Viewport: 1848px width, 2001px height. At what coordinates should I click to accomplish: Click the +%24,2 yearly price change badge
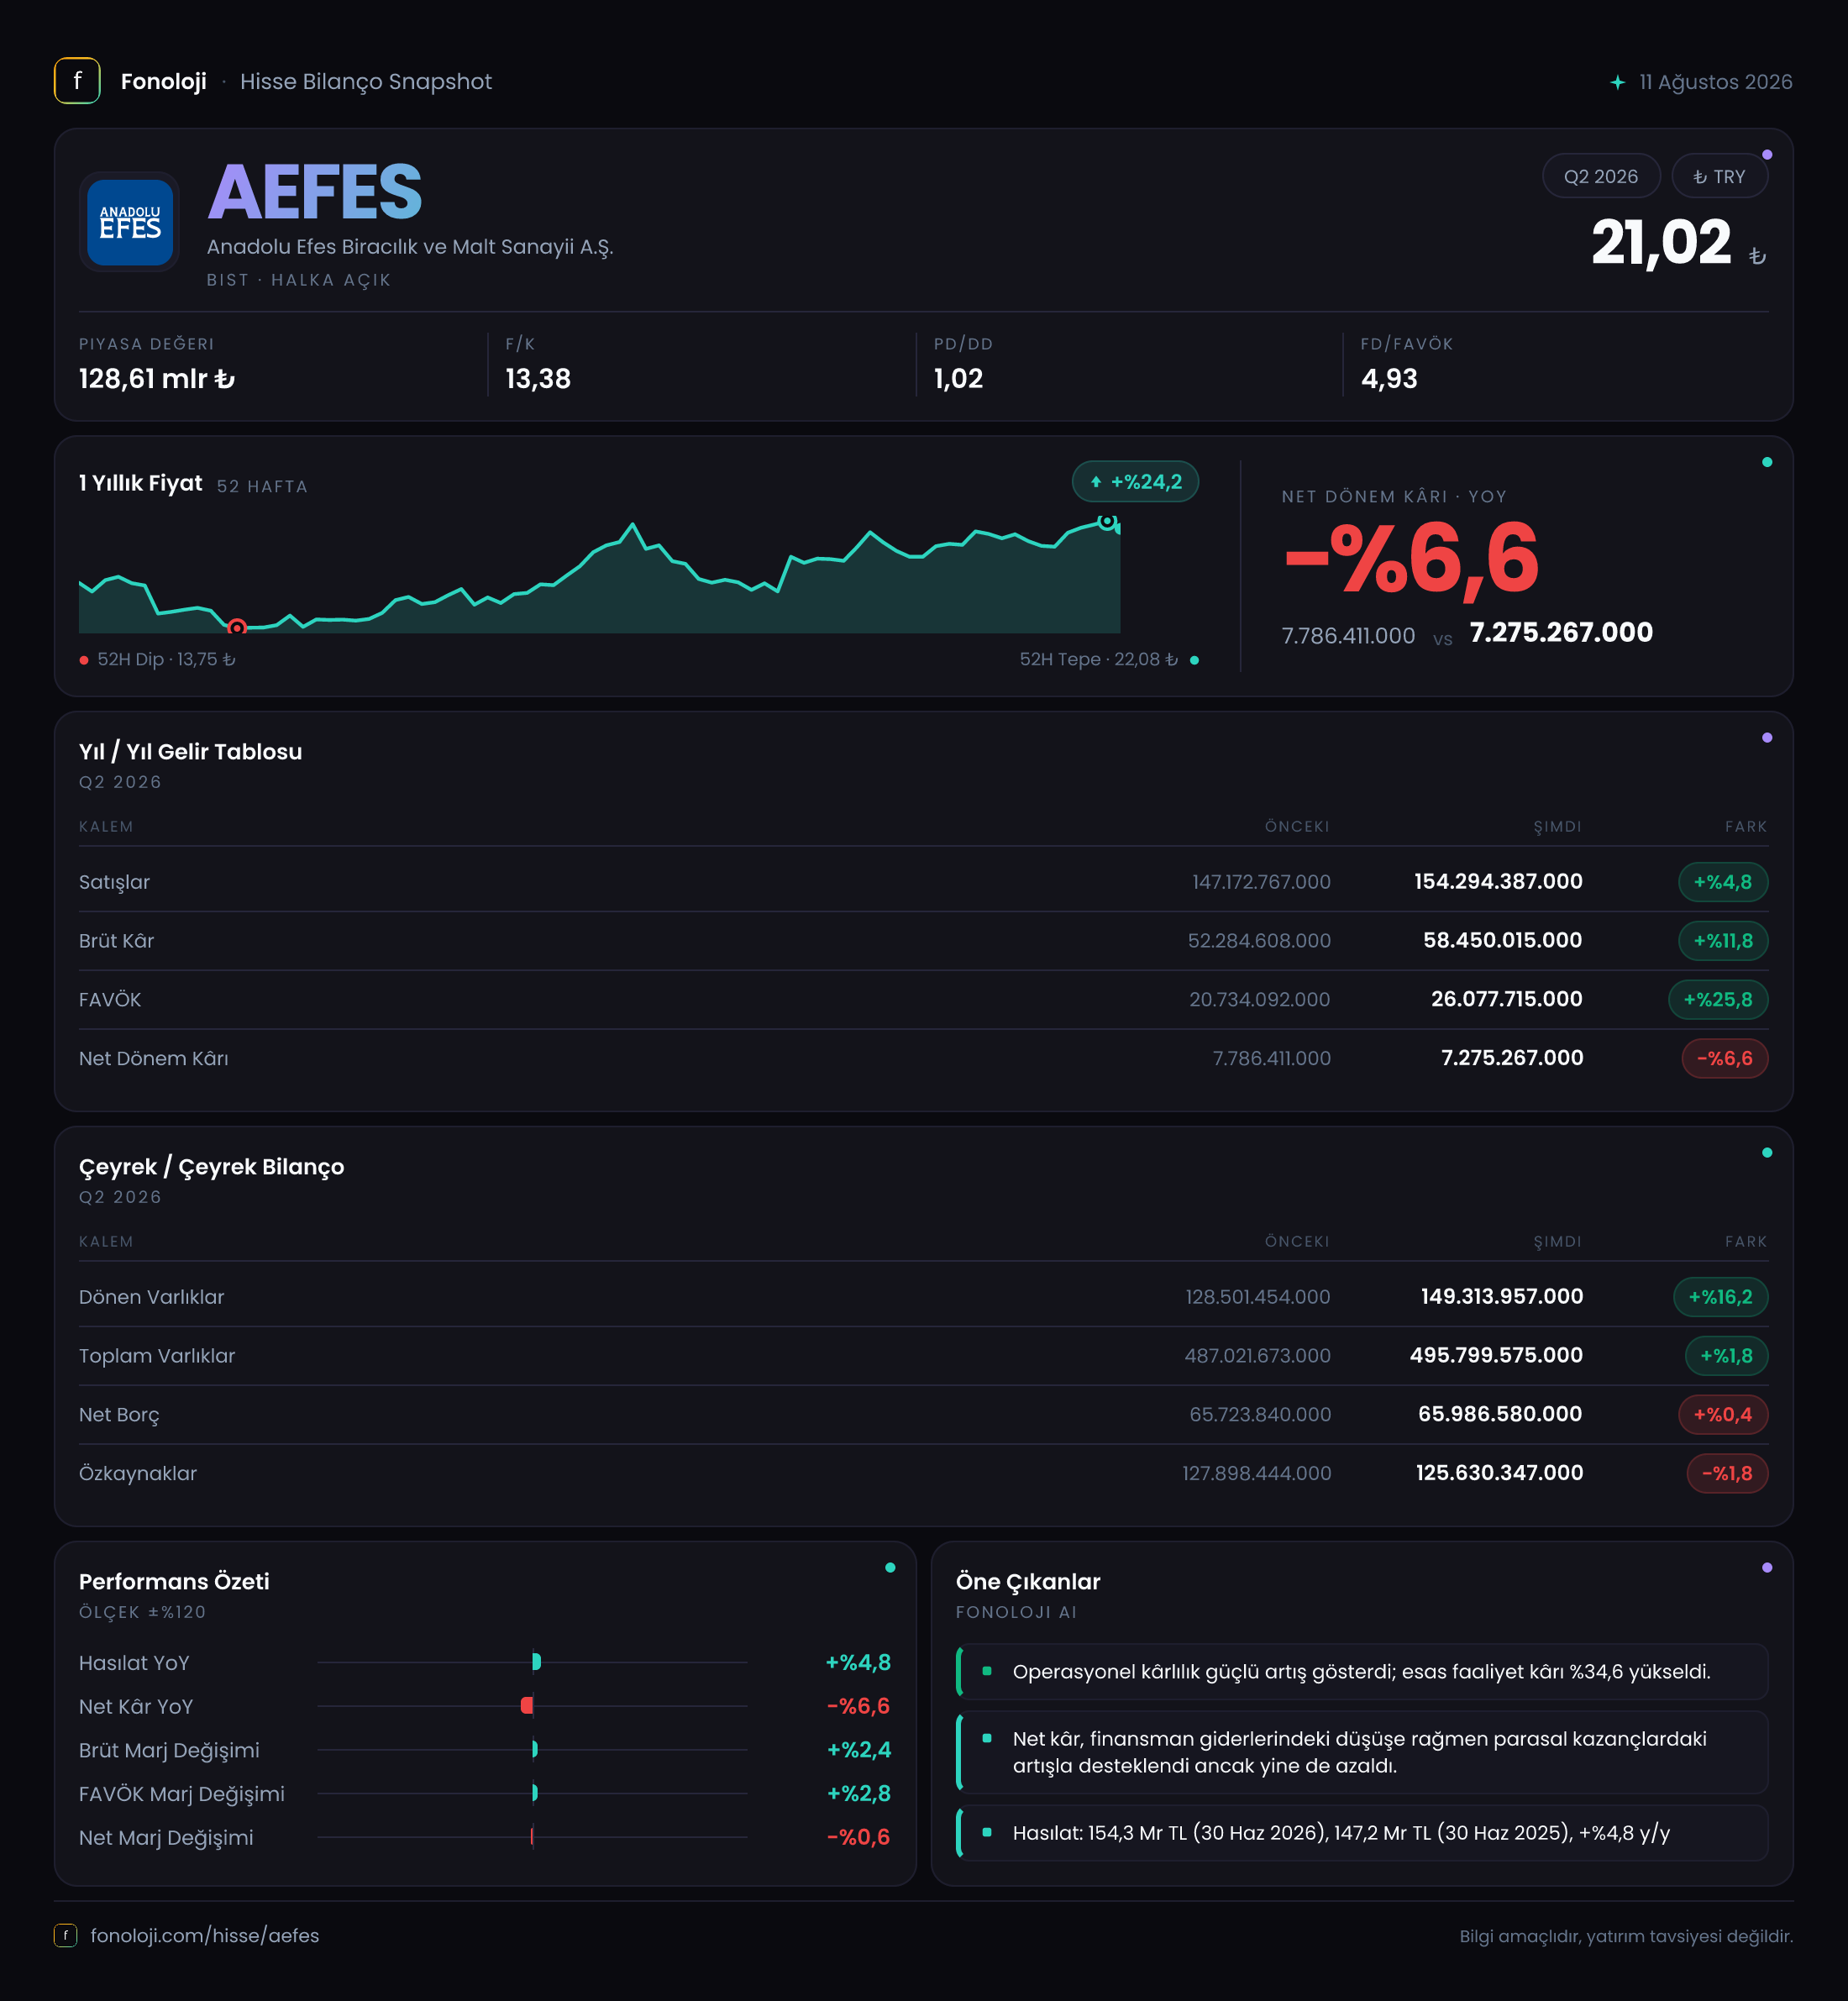[1135, 482]
